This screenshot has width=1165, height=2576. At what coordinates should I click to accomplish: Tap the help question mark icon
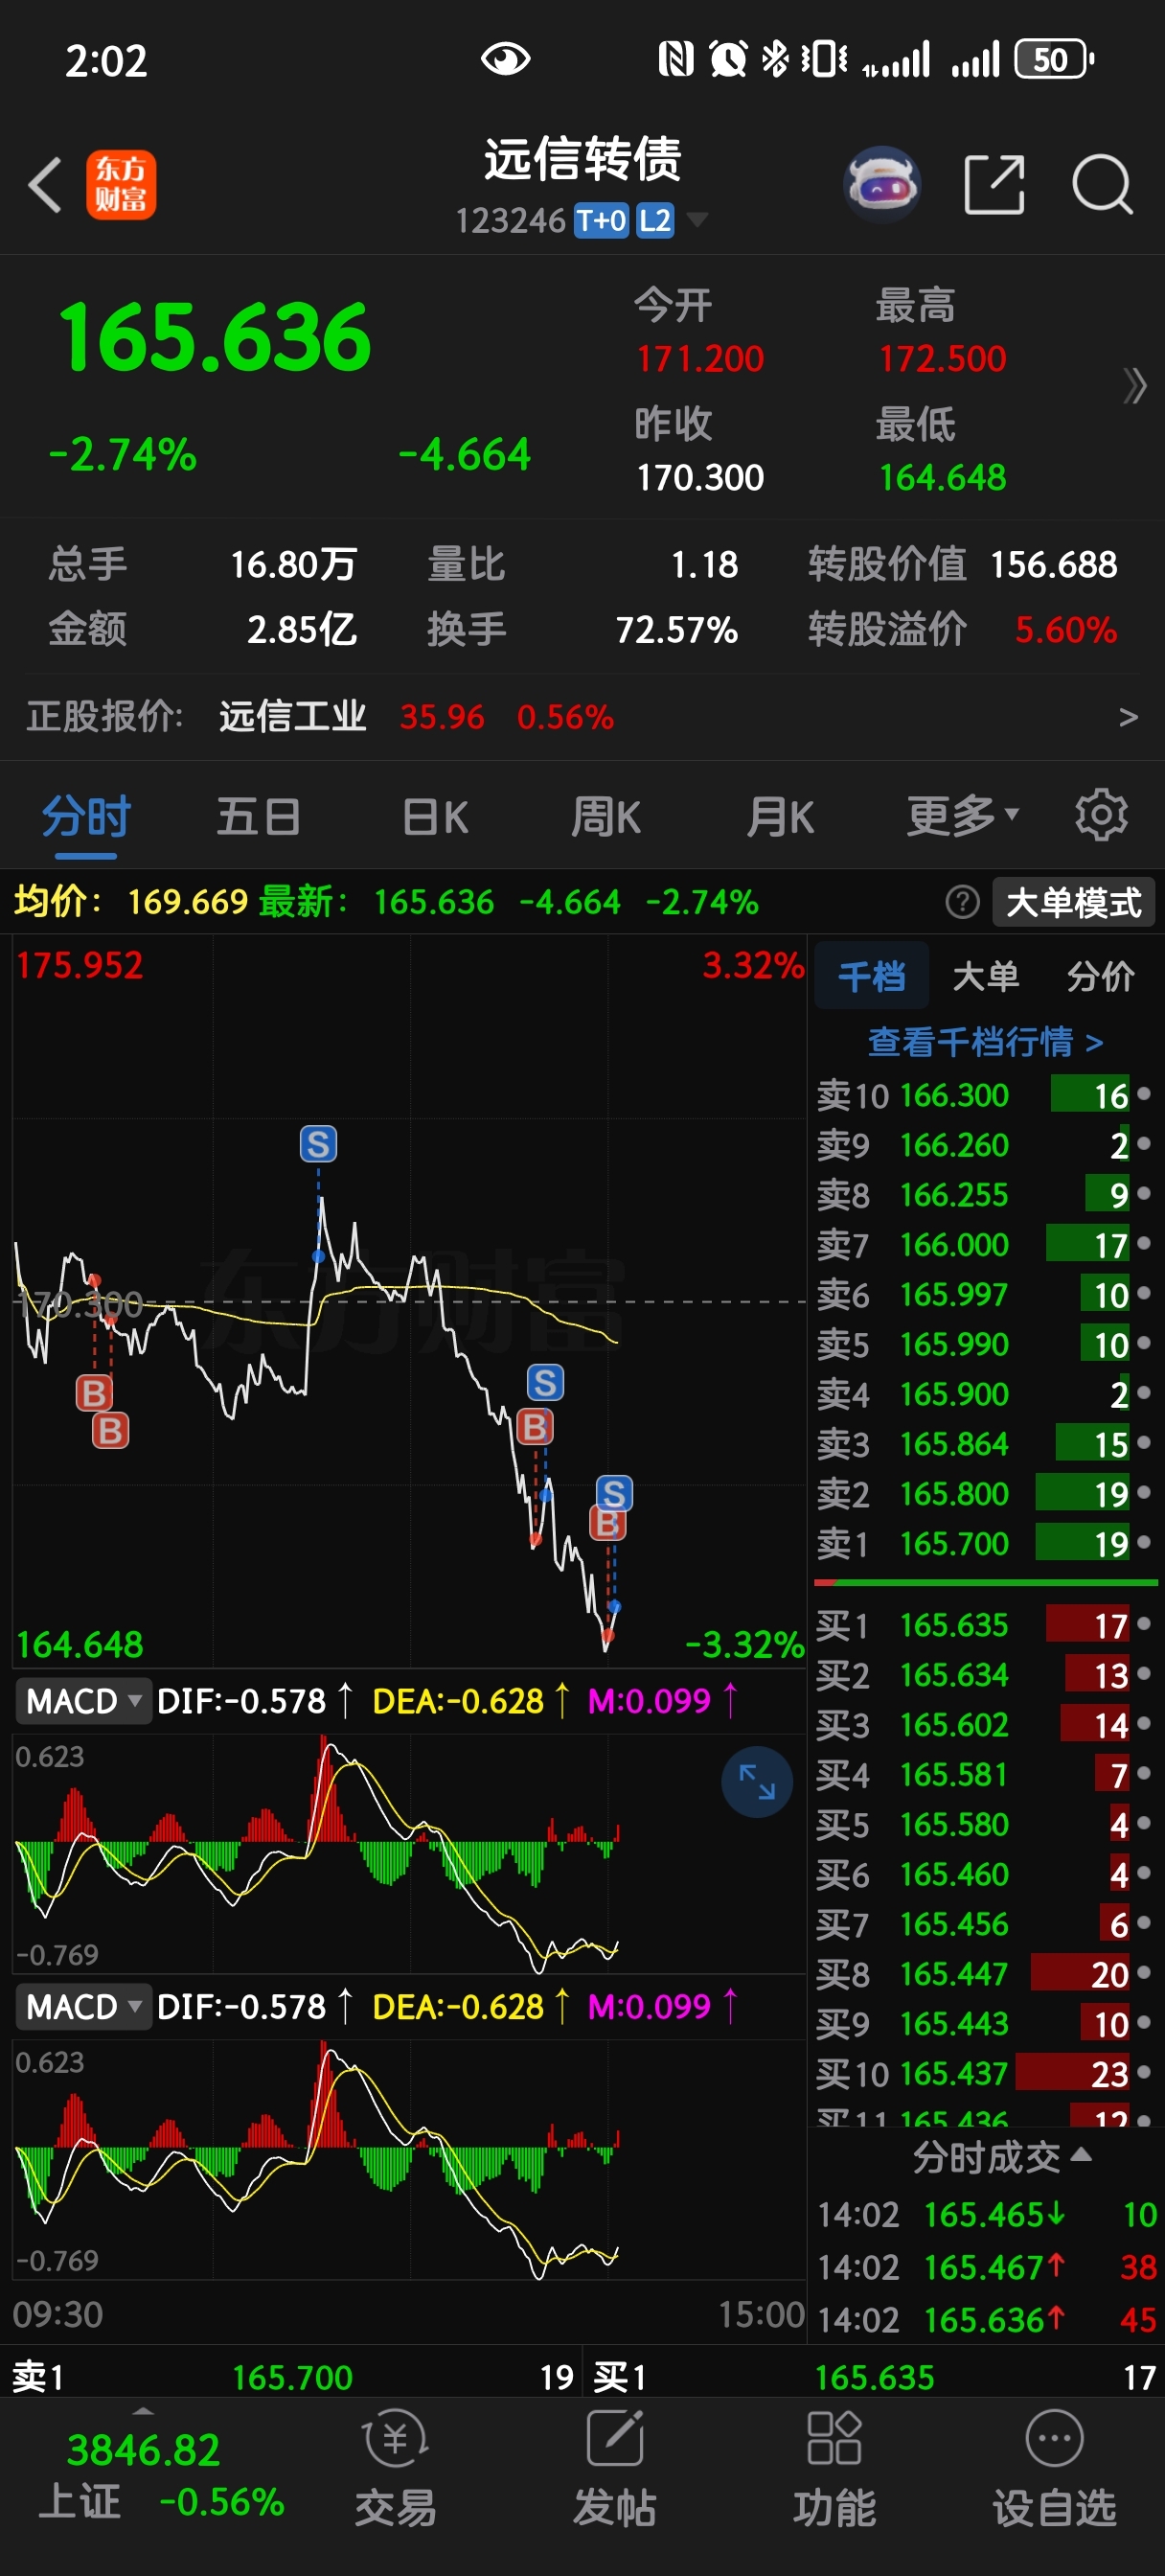[x=962, y=902]
